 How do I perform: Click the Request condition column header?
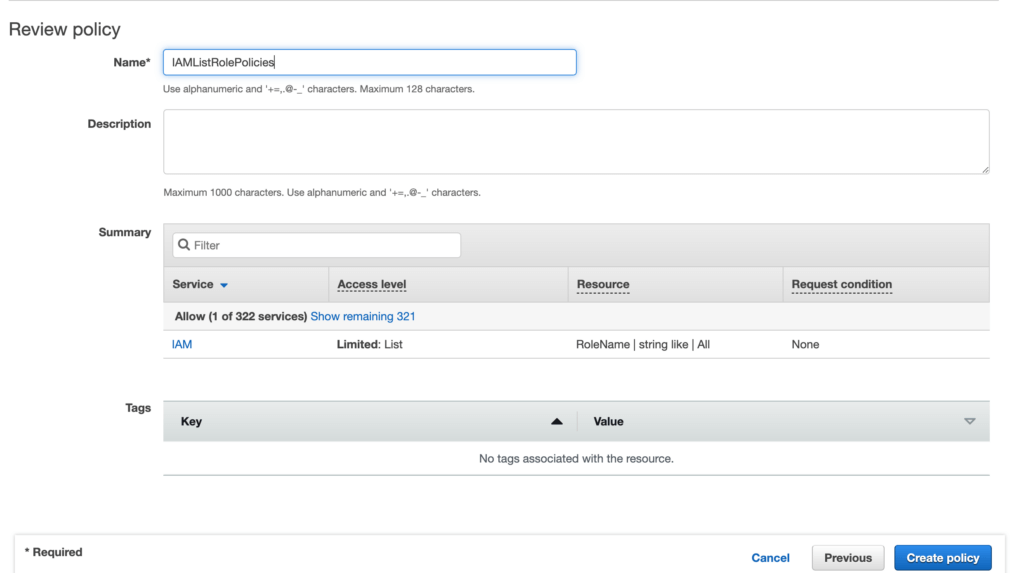point(841,284)
